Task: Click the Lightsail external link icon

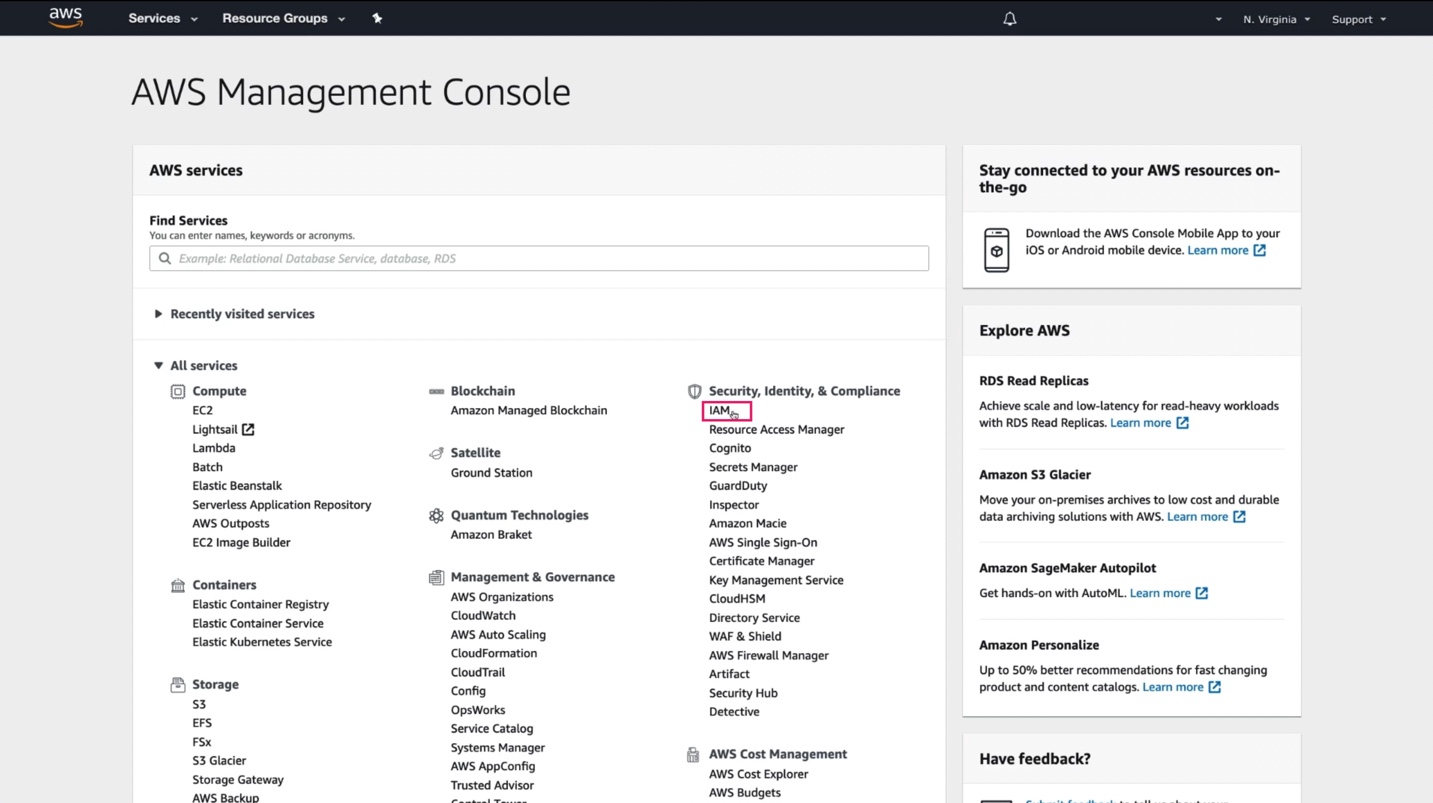Action: click(248, 429)
